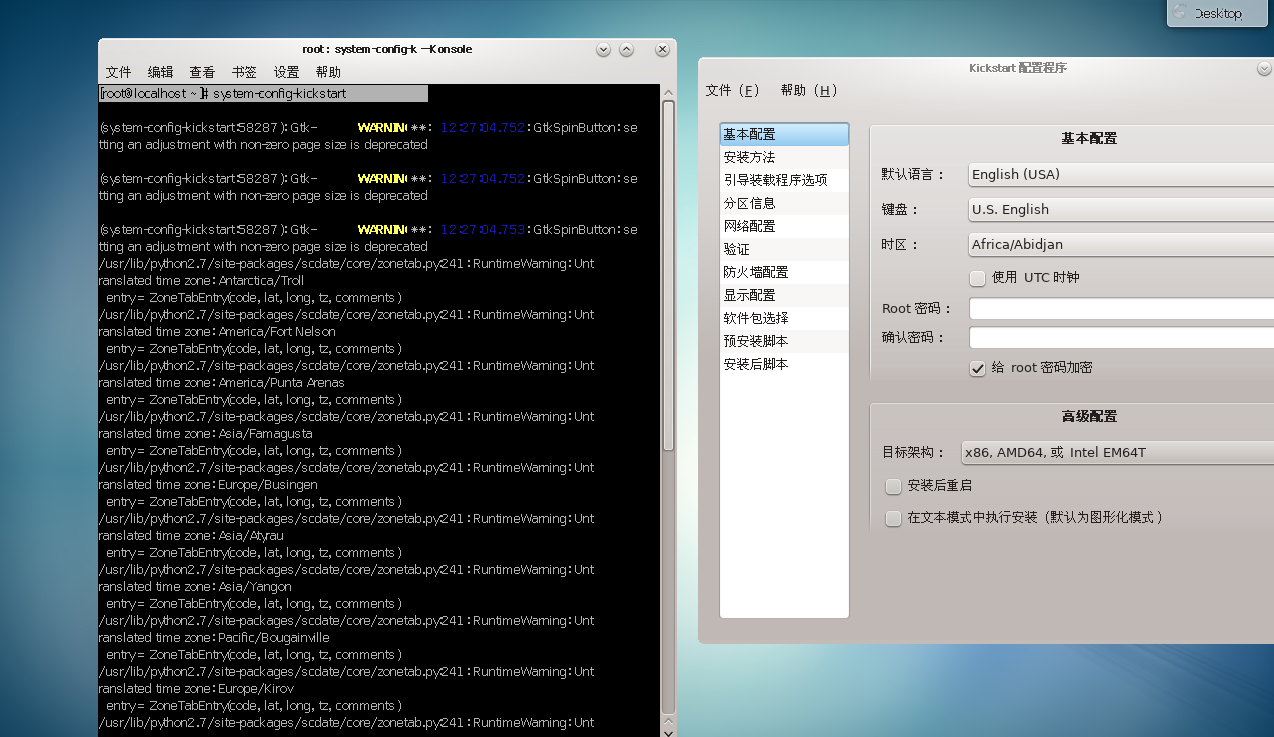Maximize the Konsole window
This screenshot has height=737, width=1274.
coord(626,49)
